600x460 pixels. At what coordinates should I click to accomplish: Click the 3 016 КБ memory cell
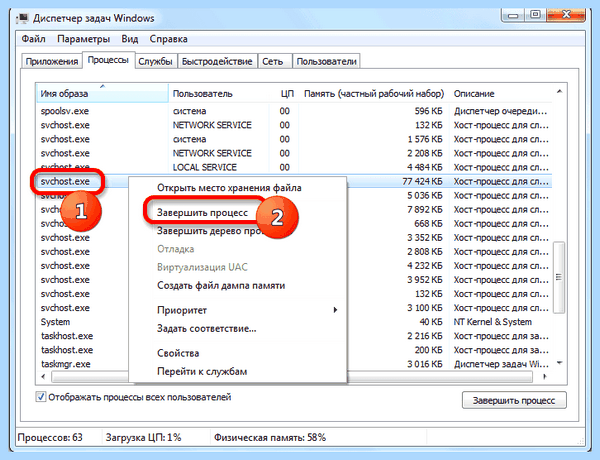(x=425, y=364)
